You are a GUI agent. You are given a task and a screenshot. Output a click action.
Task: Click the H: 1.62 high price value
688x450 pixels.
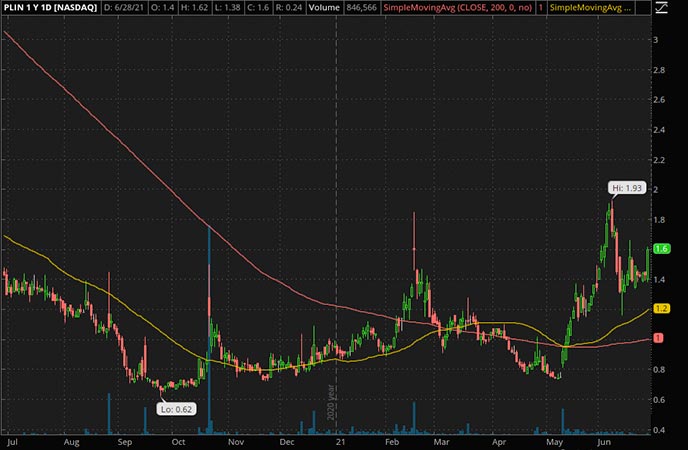pos(194,7)
